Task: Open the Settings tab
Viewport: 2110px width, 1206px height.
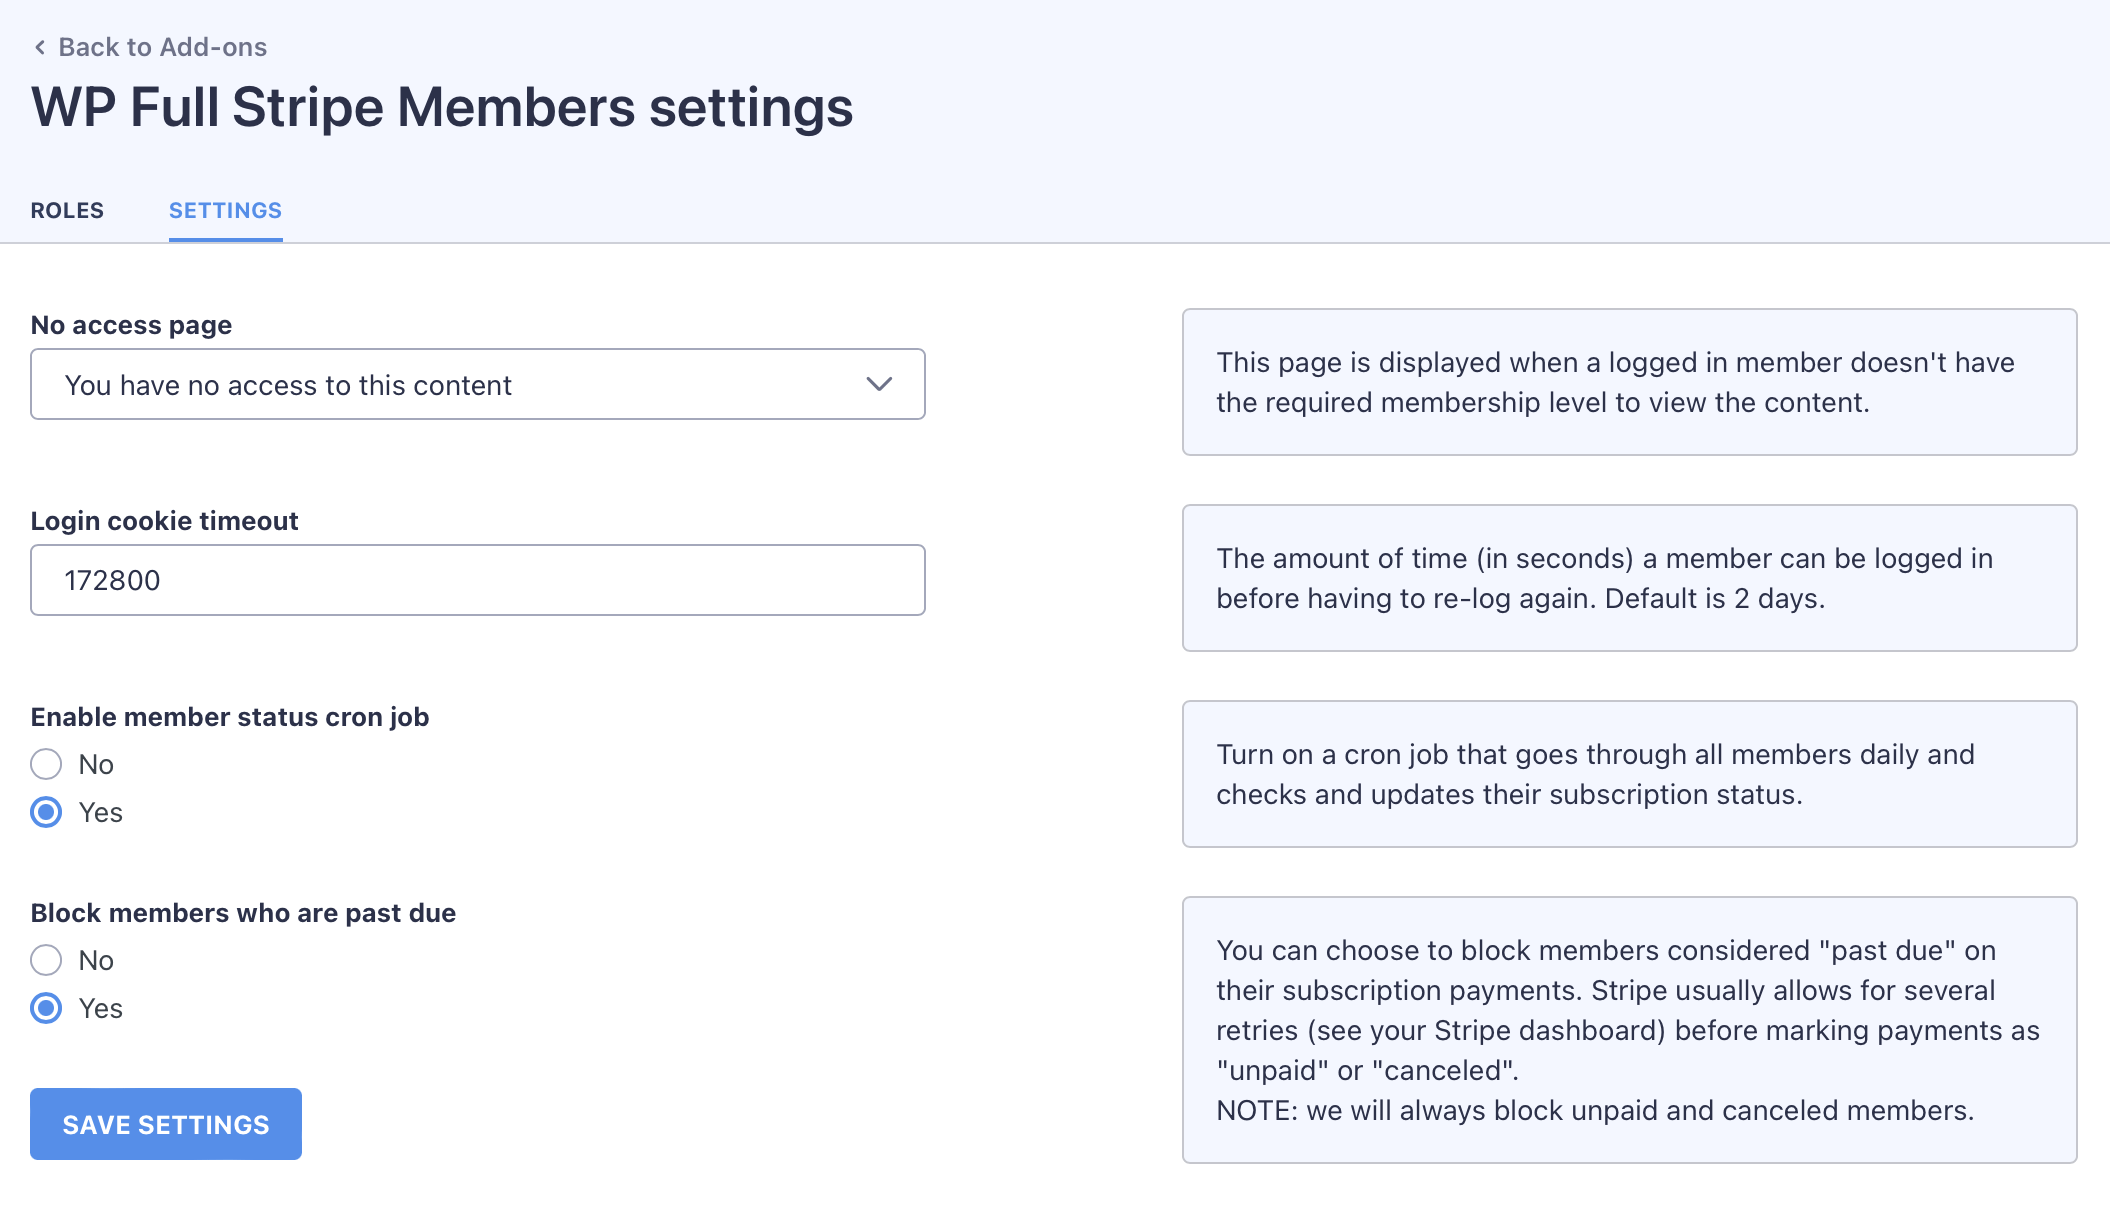Action: [225, 211]
